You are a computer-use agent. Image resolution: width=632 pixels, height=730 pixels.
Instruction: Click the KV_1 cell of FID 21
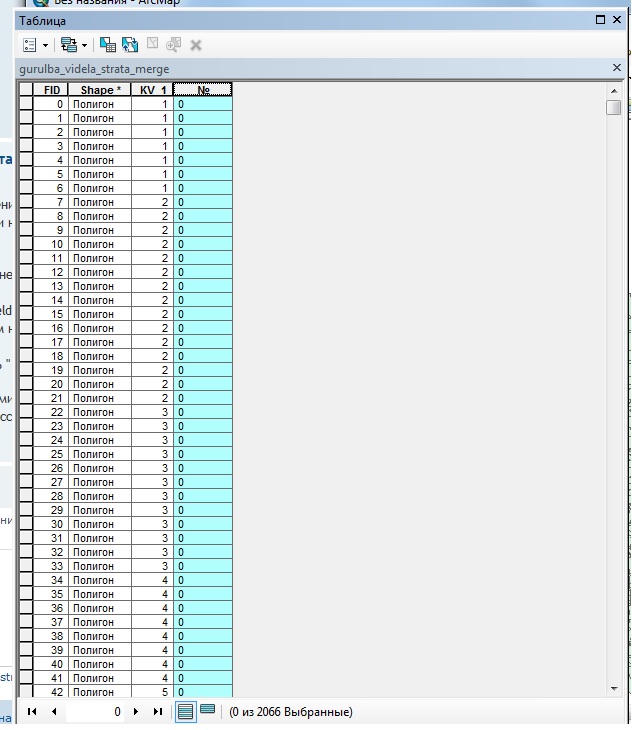pyautogui.click(x=153, y=398)
